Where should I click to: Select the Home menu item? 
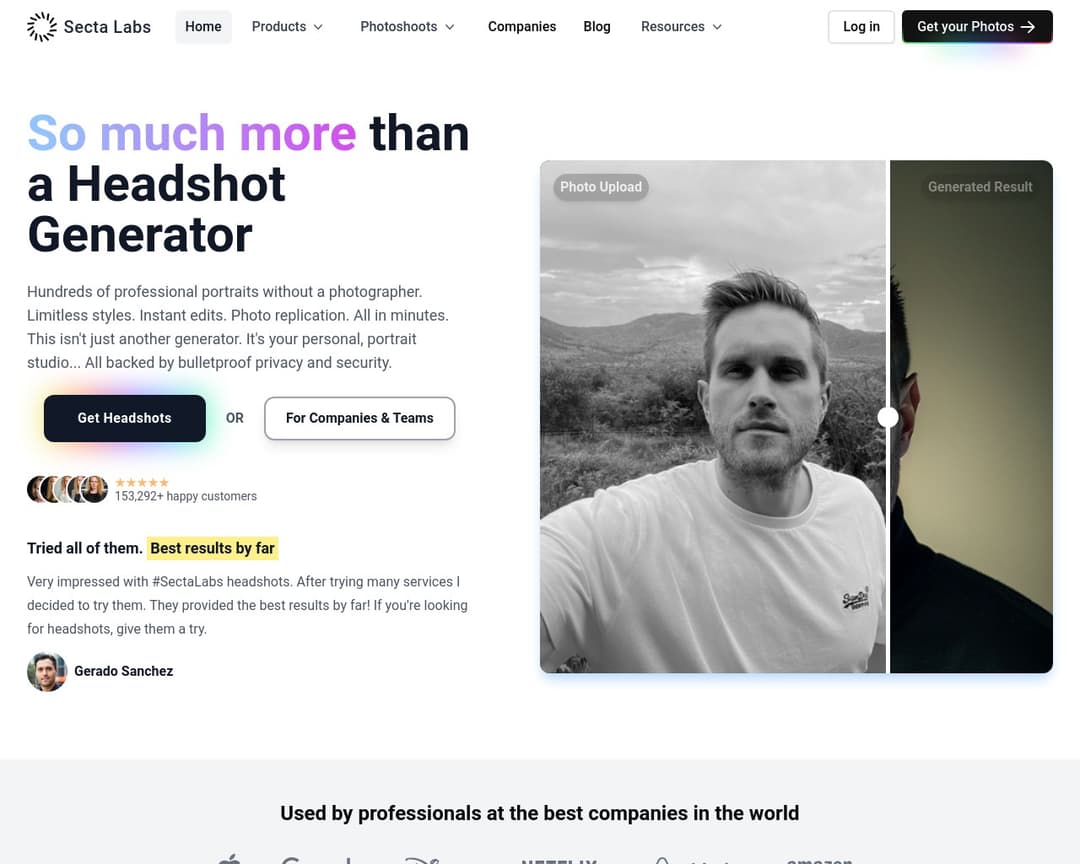[203, 27]
